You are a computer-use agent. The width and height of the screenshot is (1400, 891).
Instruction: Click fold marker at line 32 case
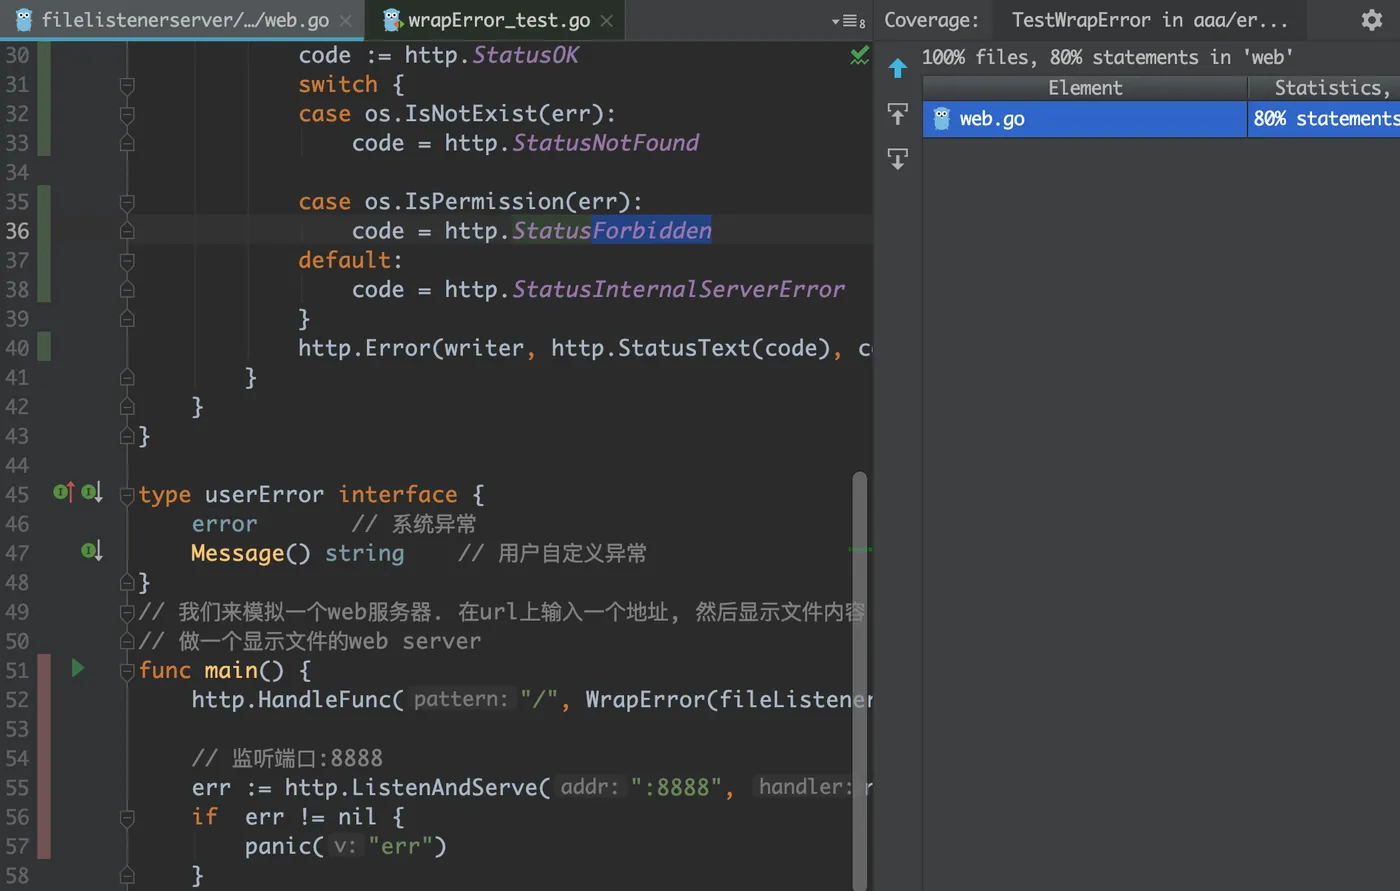(127, 114)
